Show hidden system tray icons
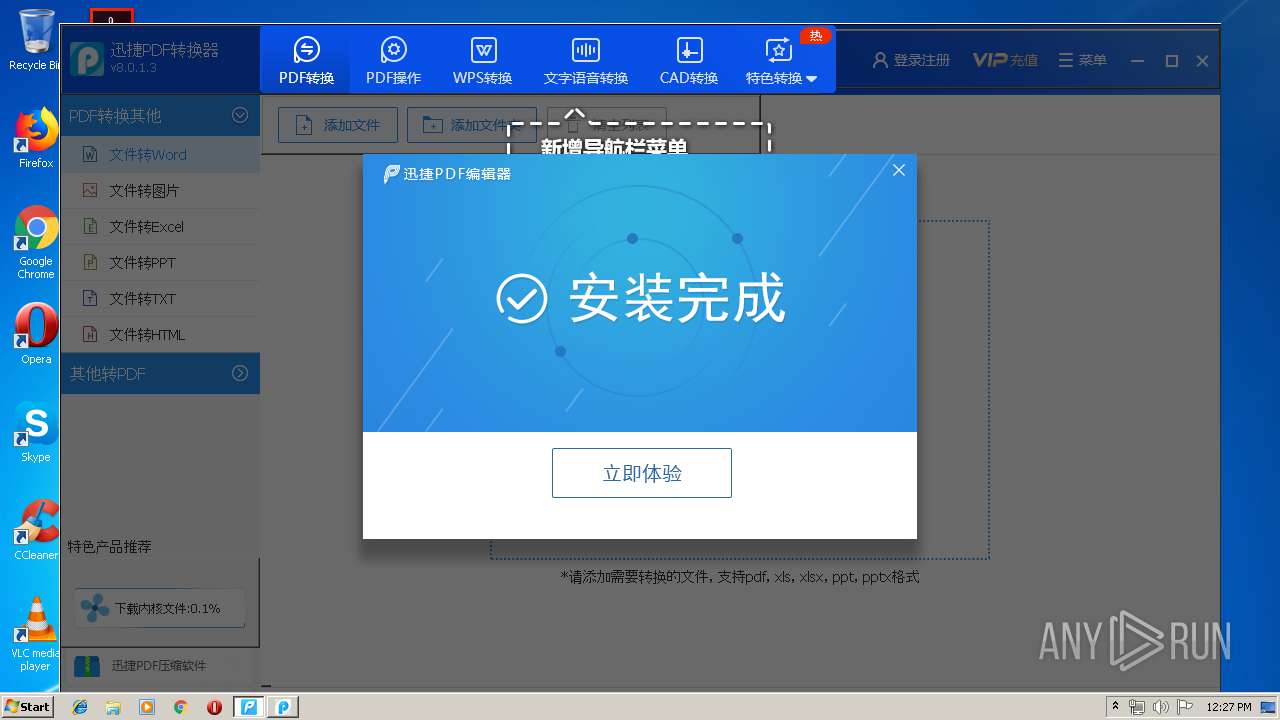The height and width of the screenshot is (720, 1280). pyautogui.click(x=1116, y=707)
